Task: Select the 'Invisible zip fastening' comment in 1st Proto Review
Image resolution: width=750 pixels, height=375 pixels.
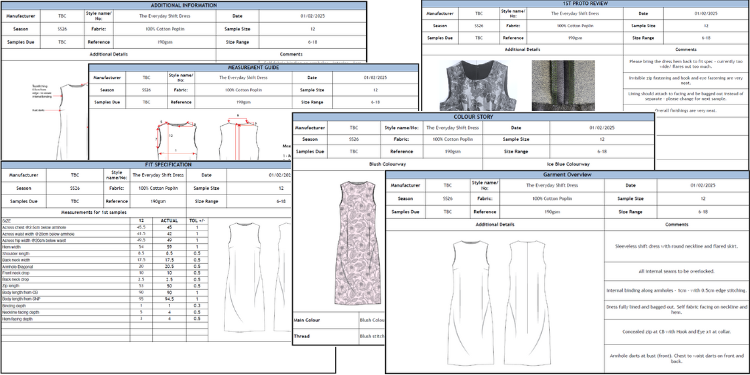Action: (685, 80)
